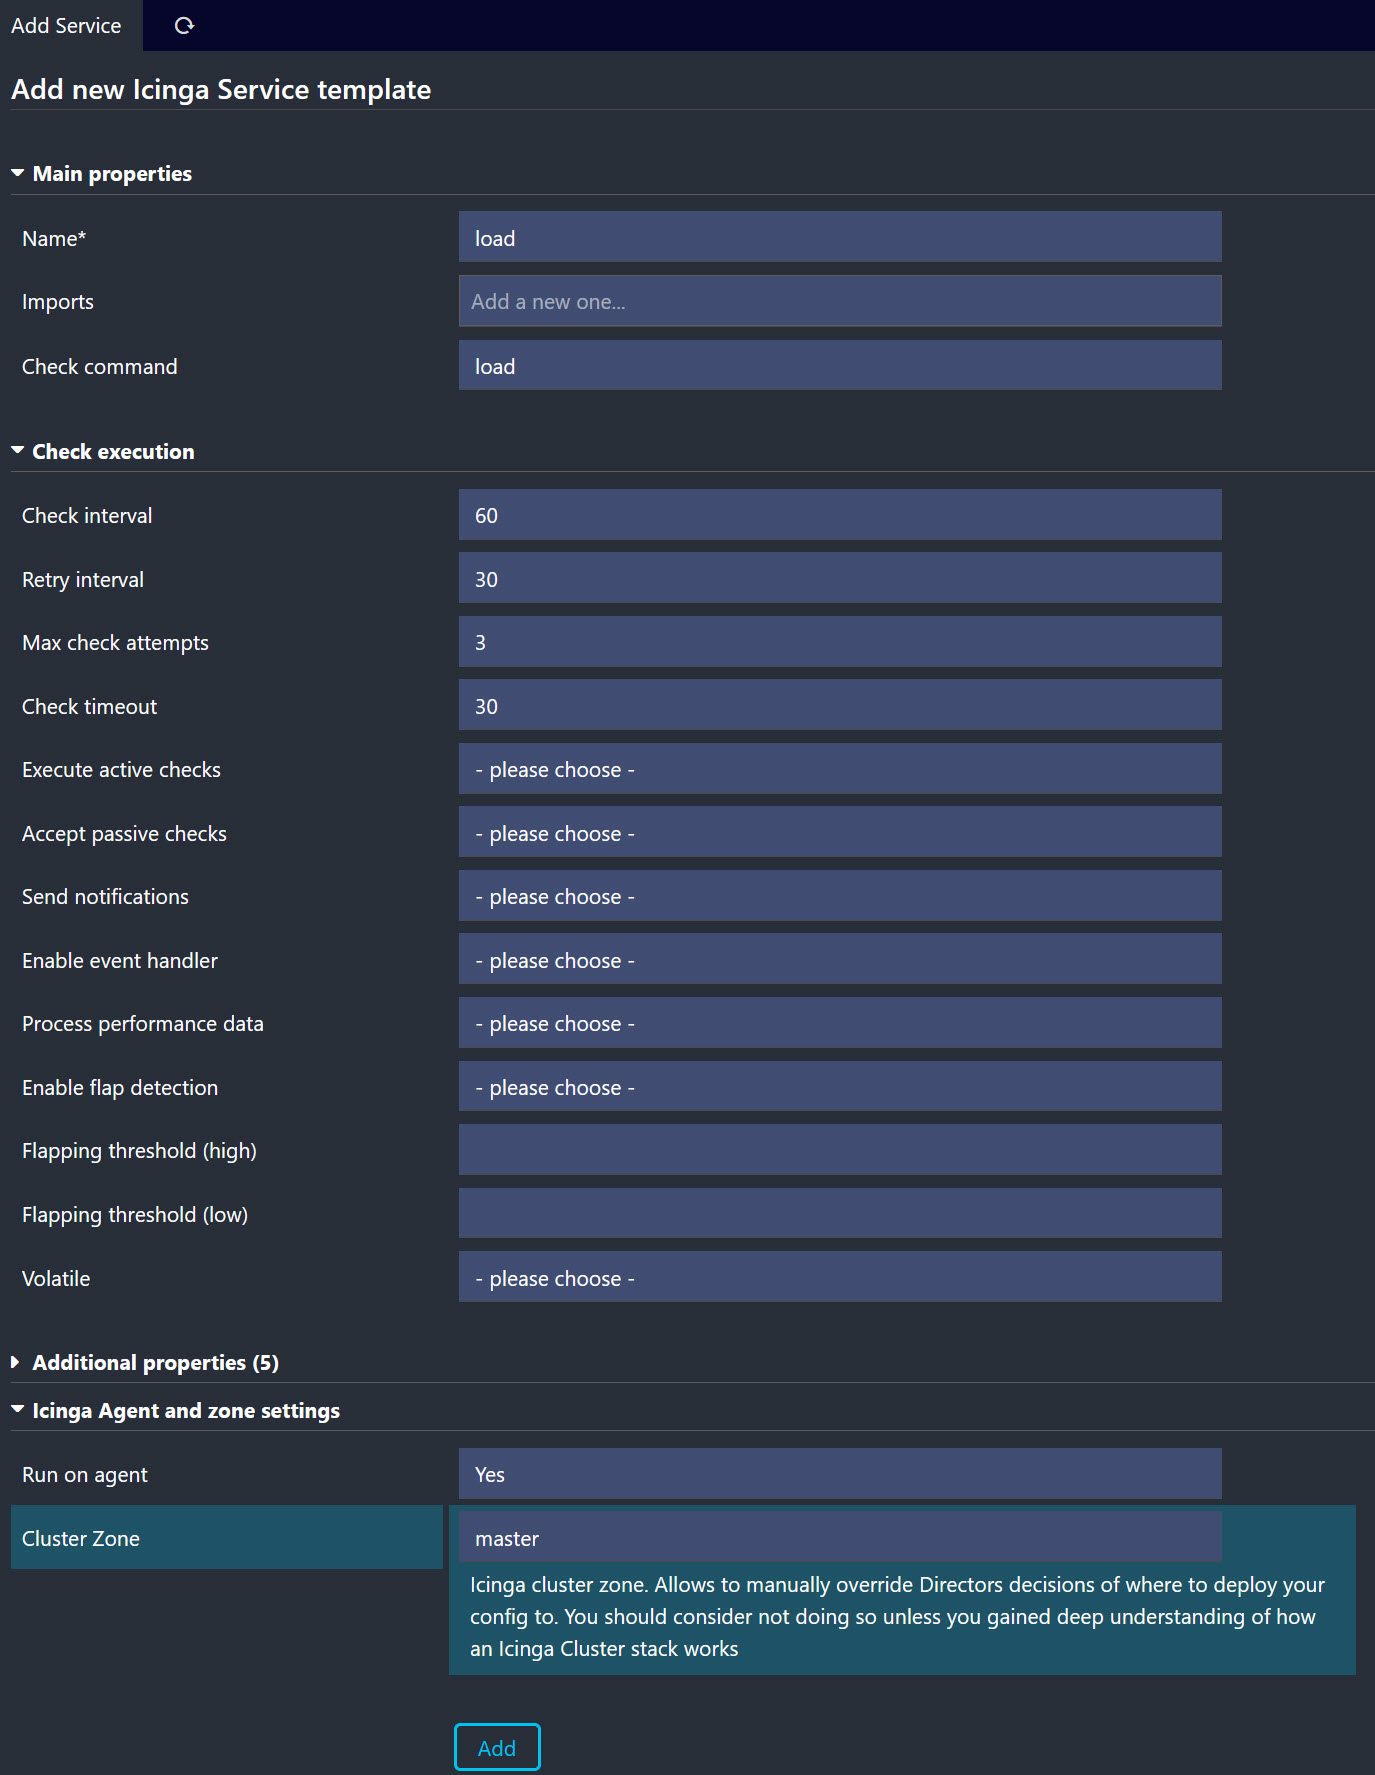Screen dimensions: 1375x1775
Task: Open the Accept passive checks dropdown
Action: 840,833
